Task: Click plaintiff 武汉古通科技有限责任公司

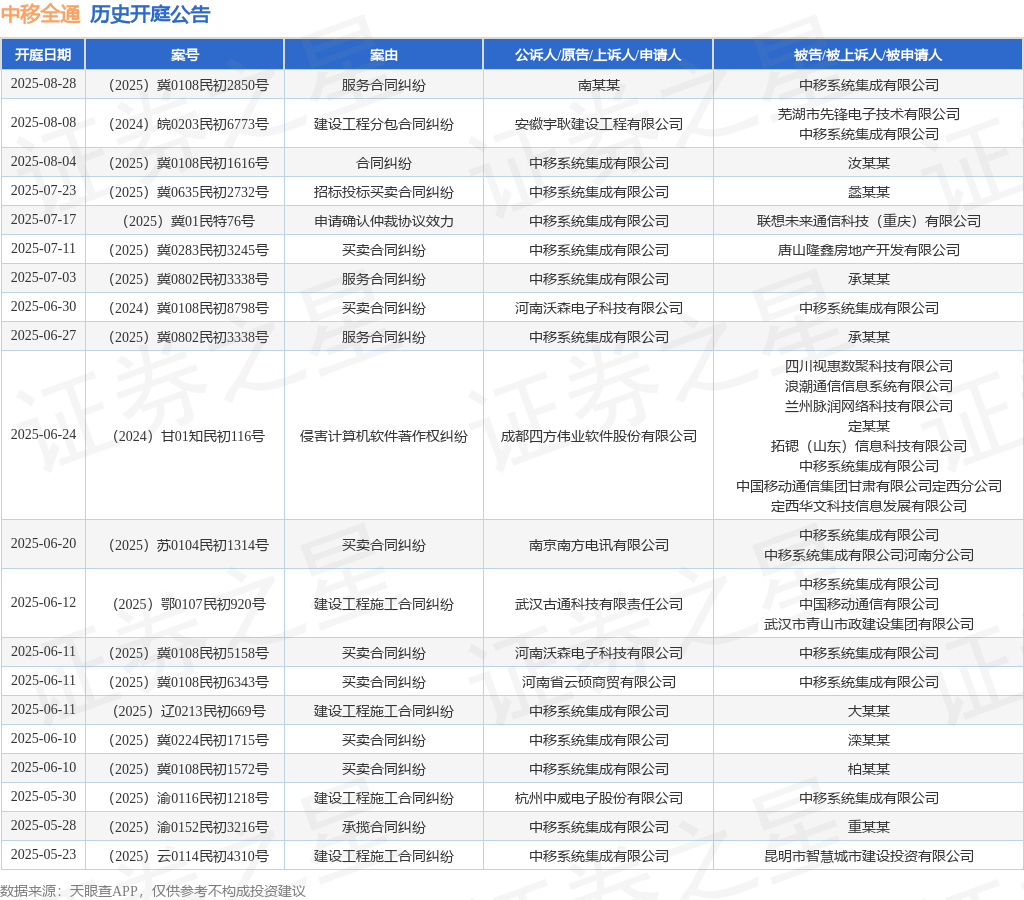Action: 598,603
